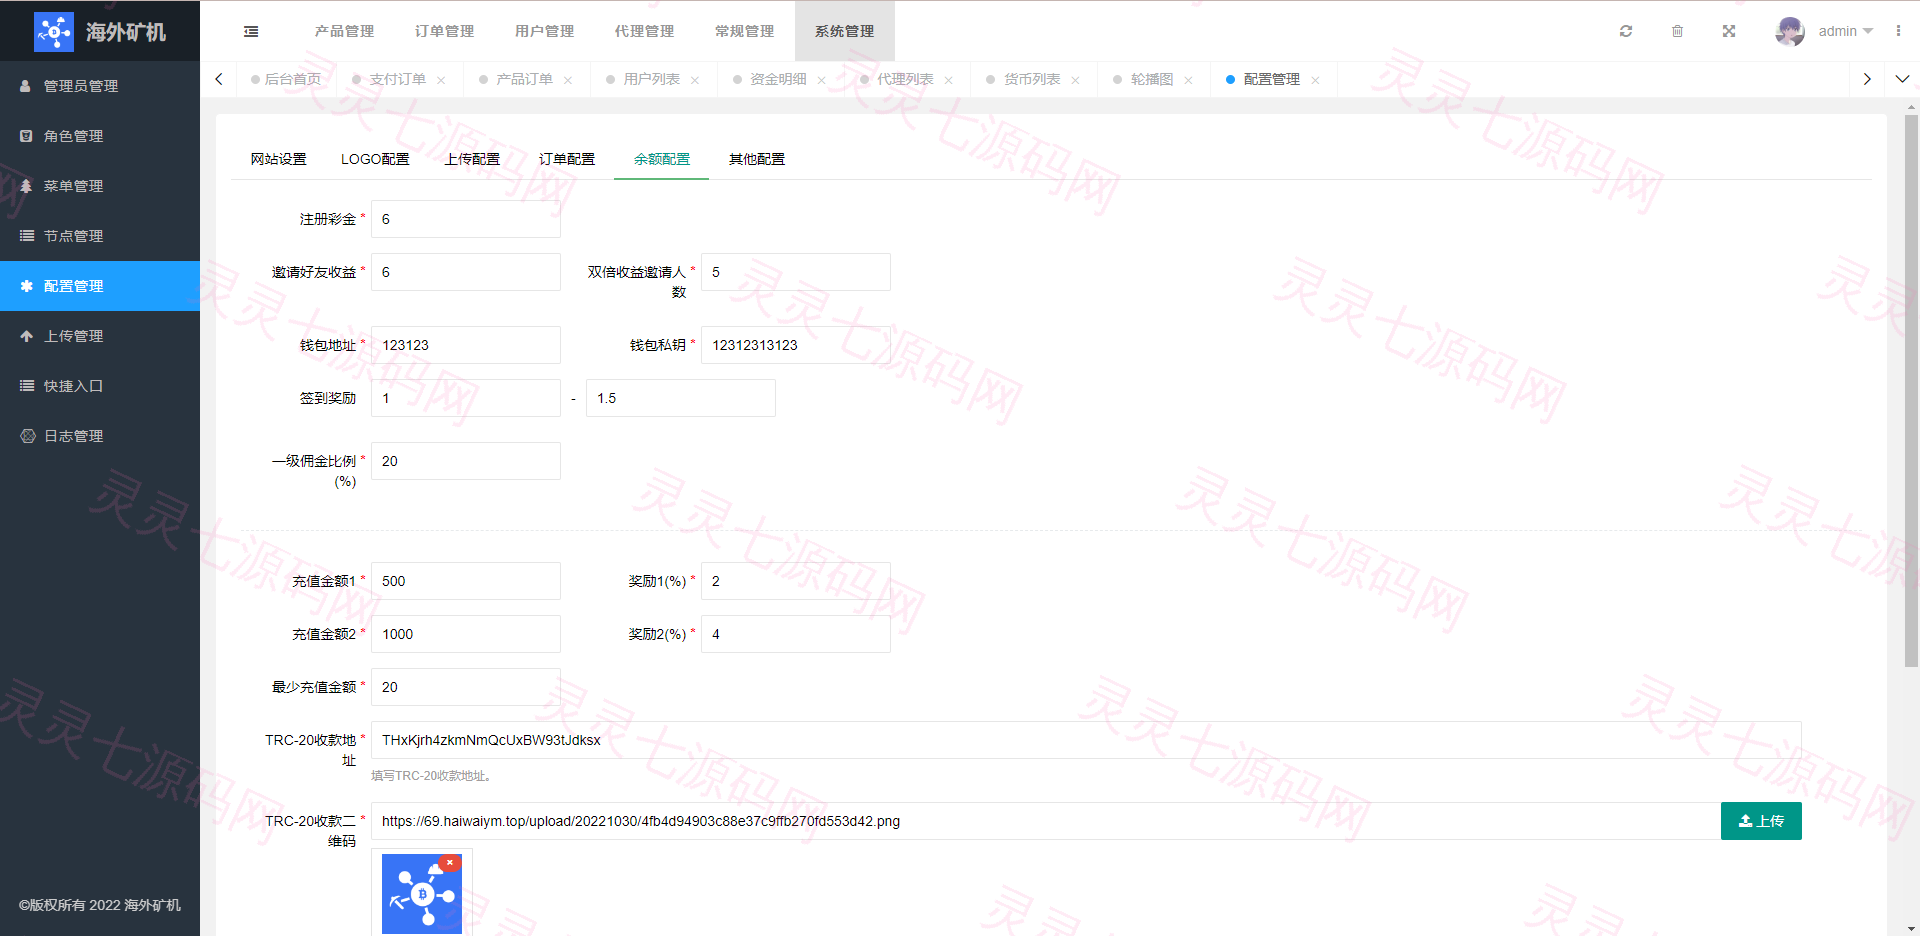Switch to the 其他配置 config tab

(757, 159)
